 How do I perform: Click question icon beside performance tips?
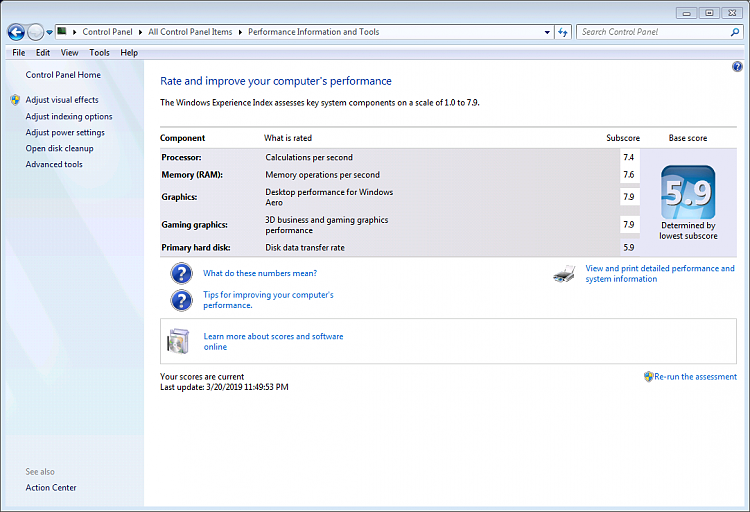tap(181, 301)
